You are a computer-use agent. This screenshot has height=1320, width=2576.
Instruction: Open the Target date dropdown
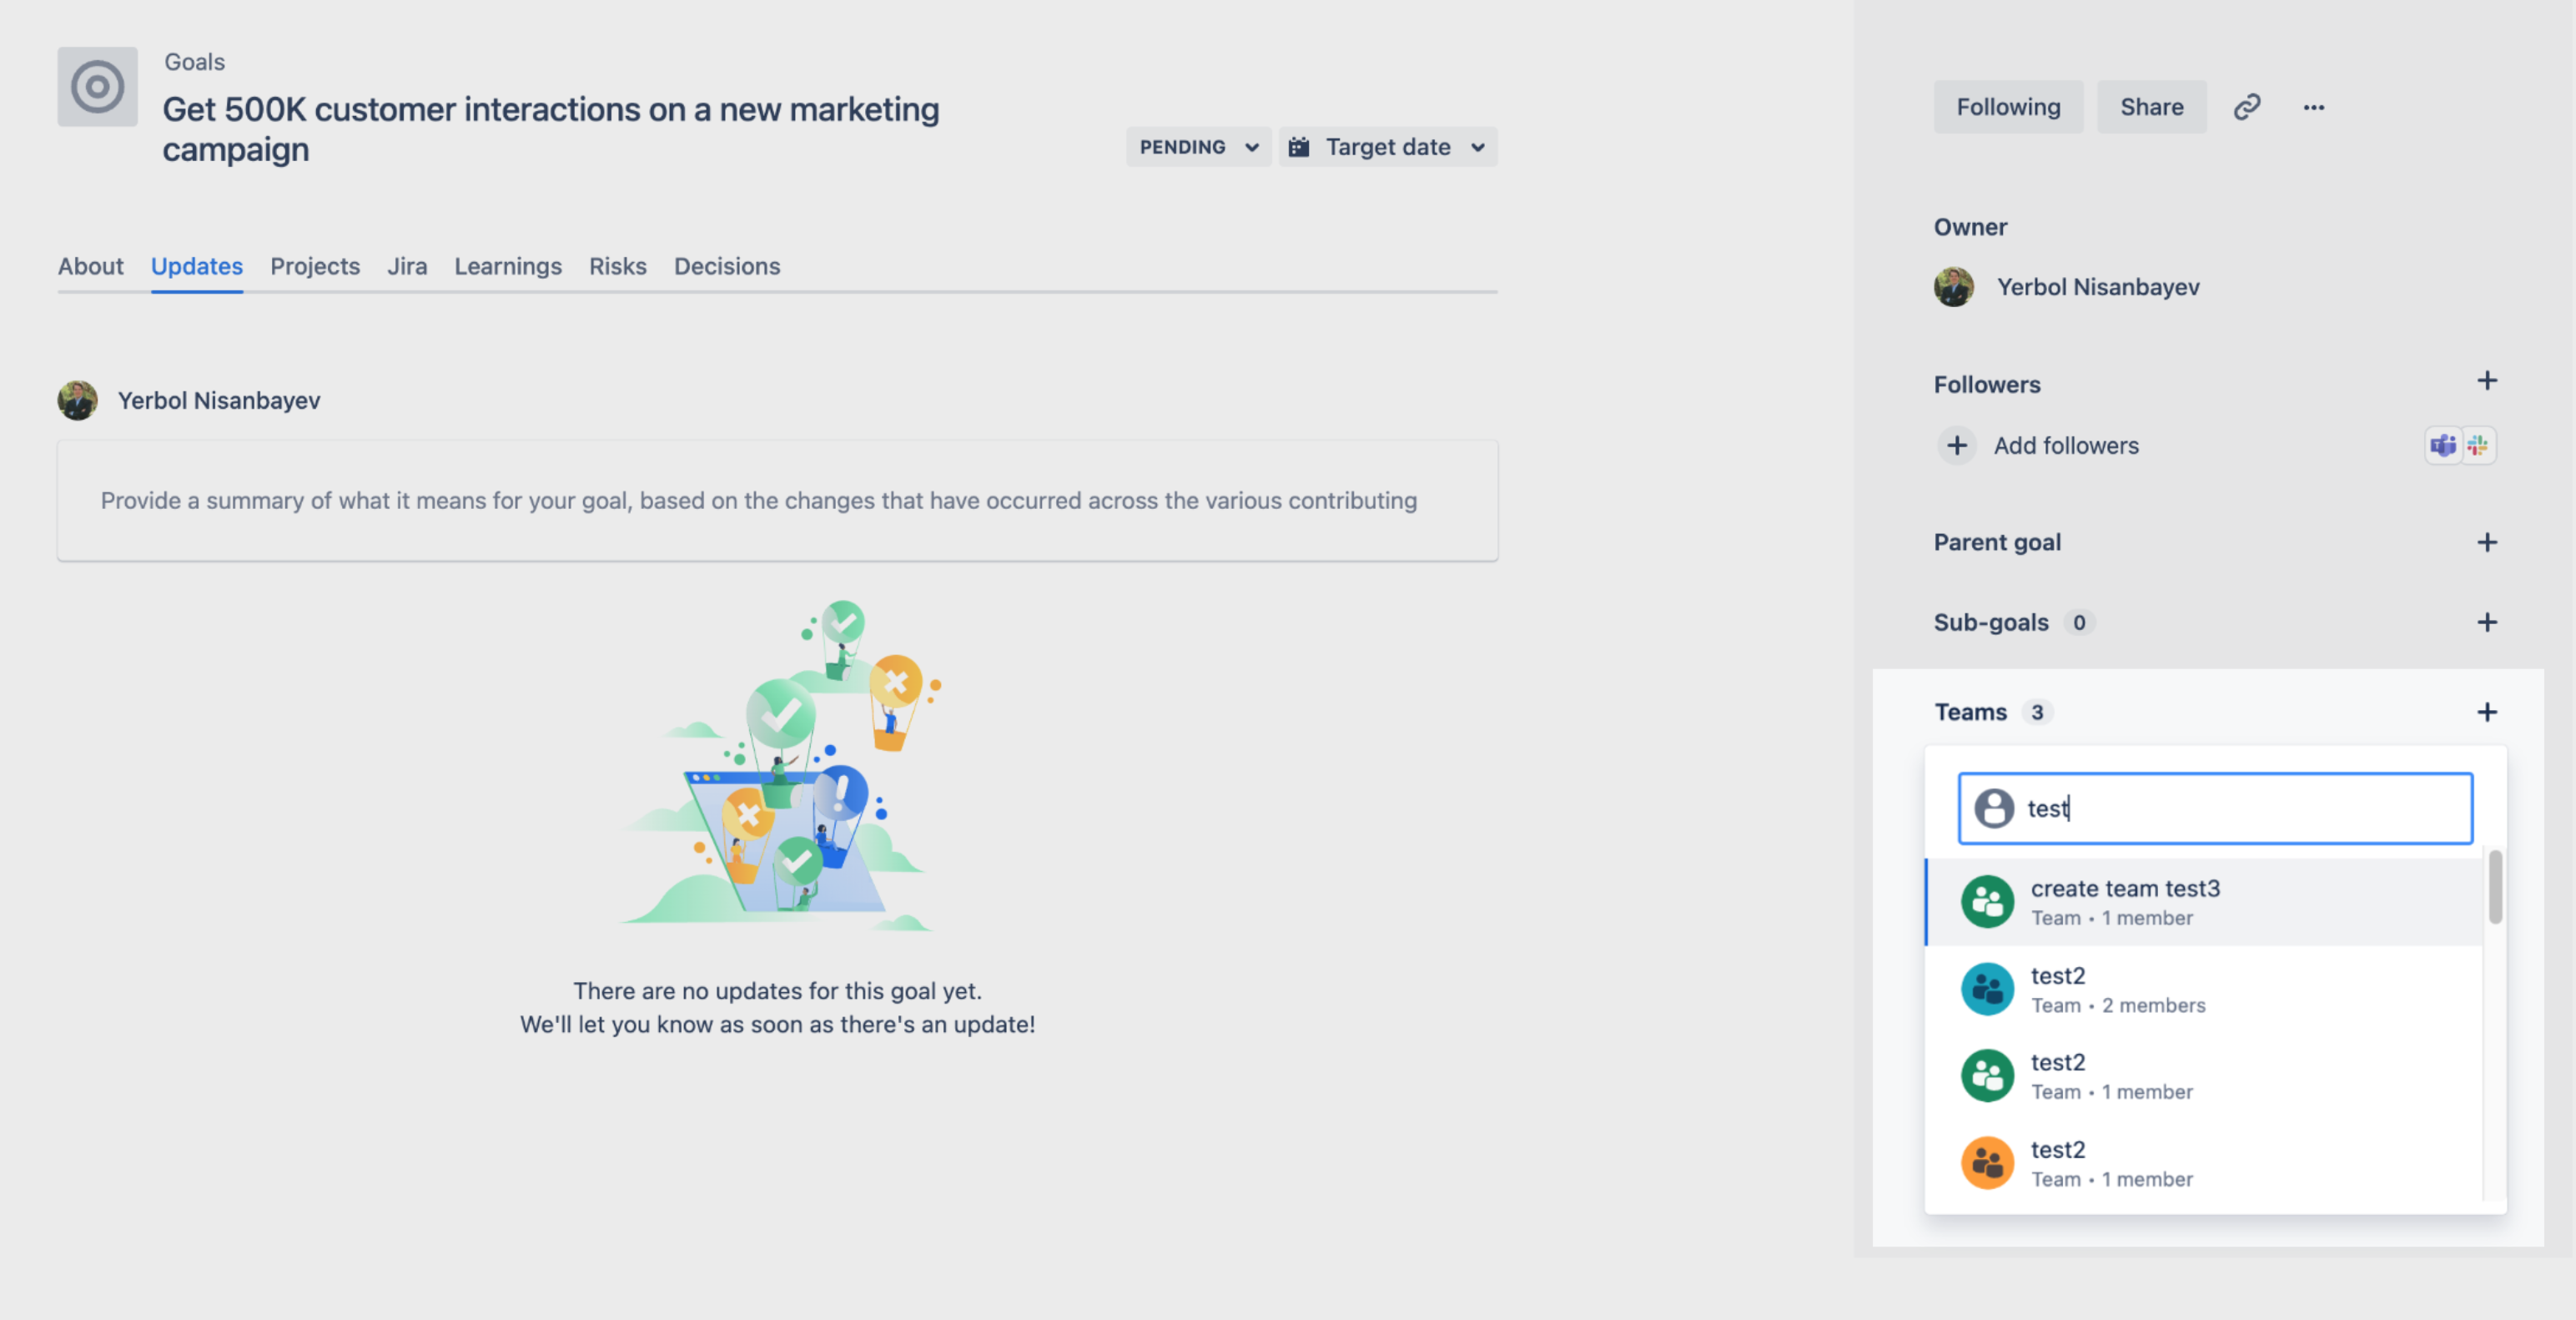pyautogui.click(x=1387, y=147)
